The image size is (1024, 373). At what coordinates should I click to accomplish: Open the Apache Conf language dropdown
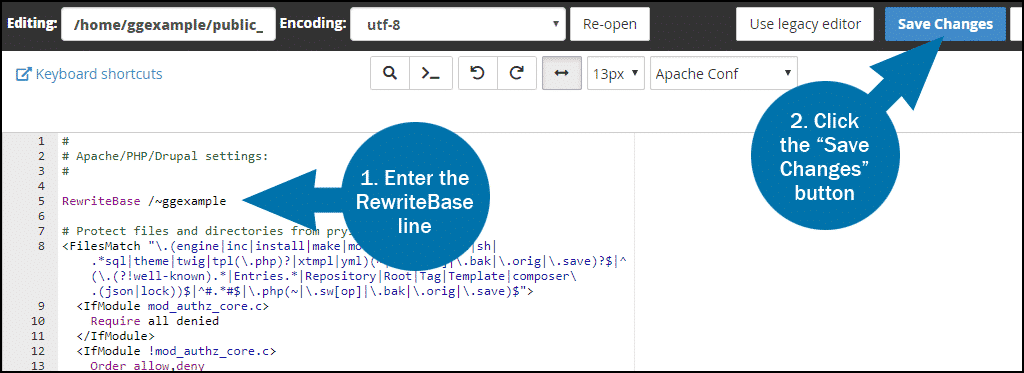[x=724, y=73]
